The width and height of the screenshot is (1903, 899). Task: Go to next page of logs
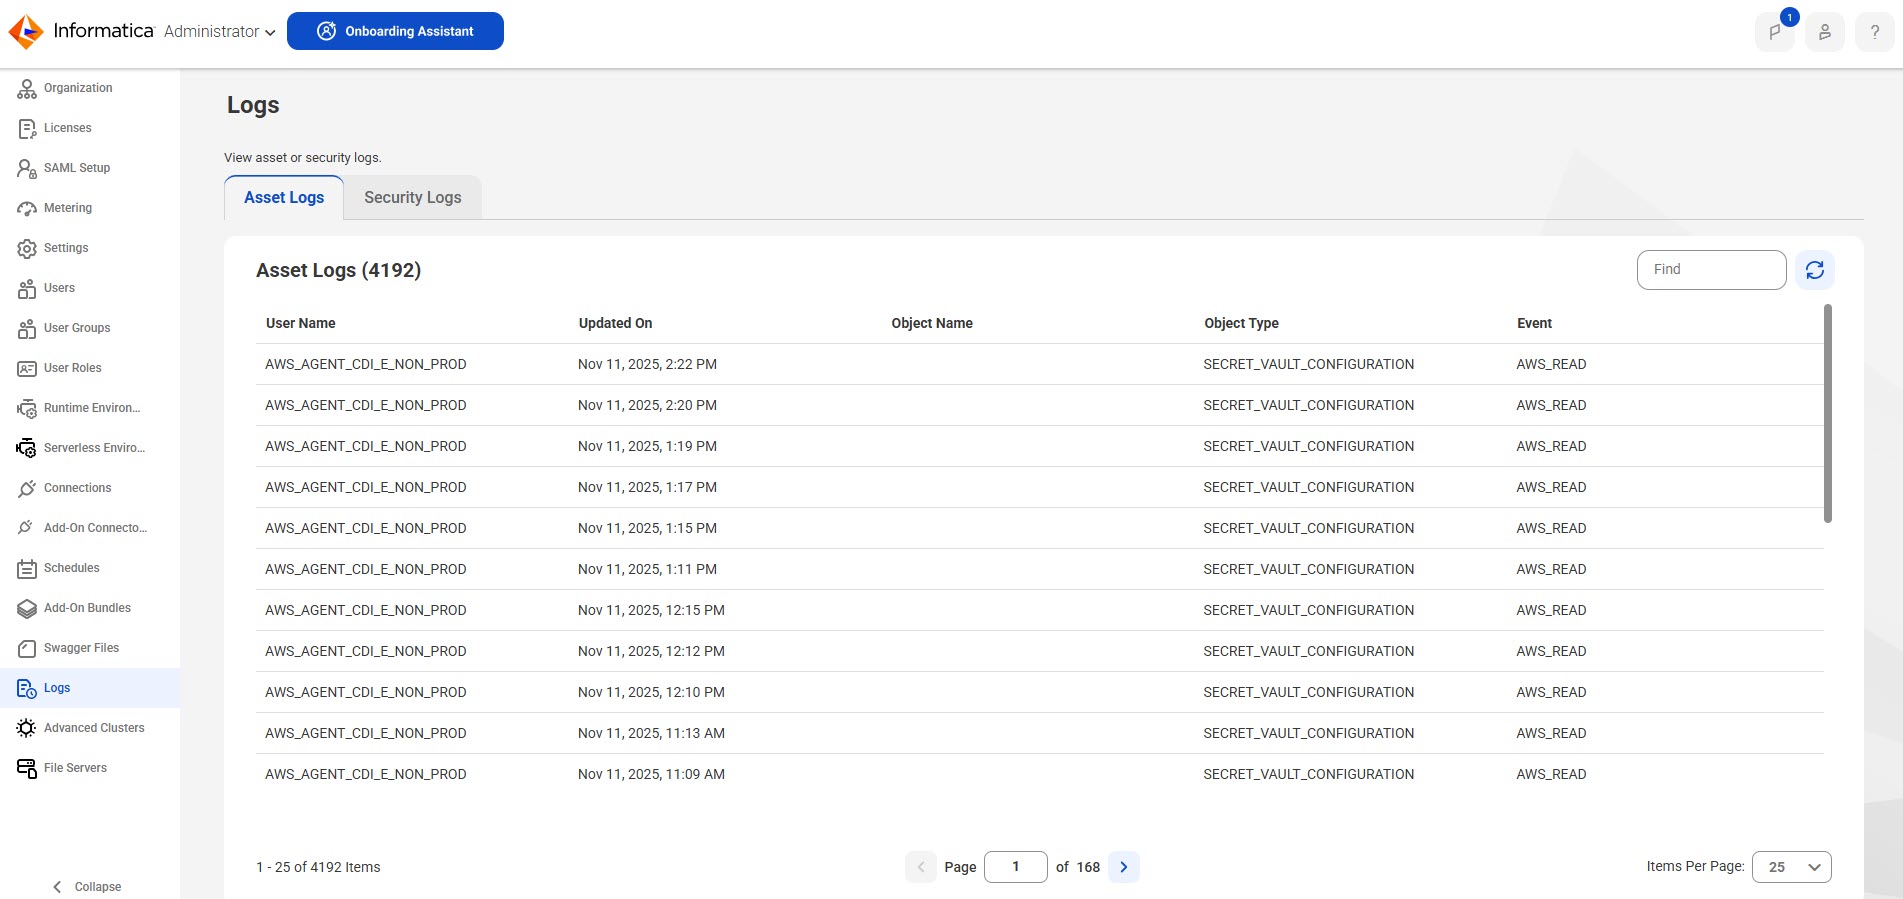click(1124, 867)
